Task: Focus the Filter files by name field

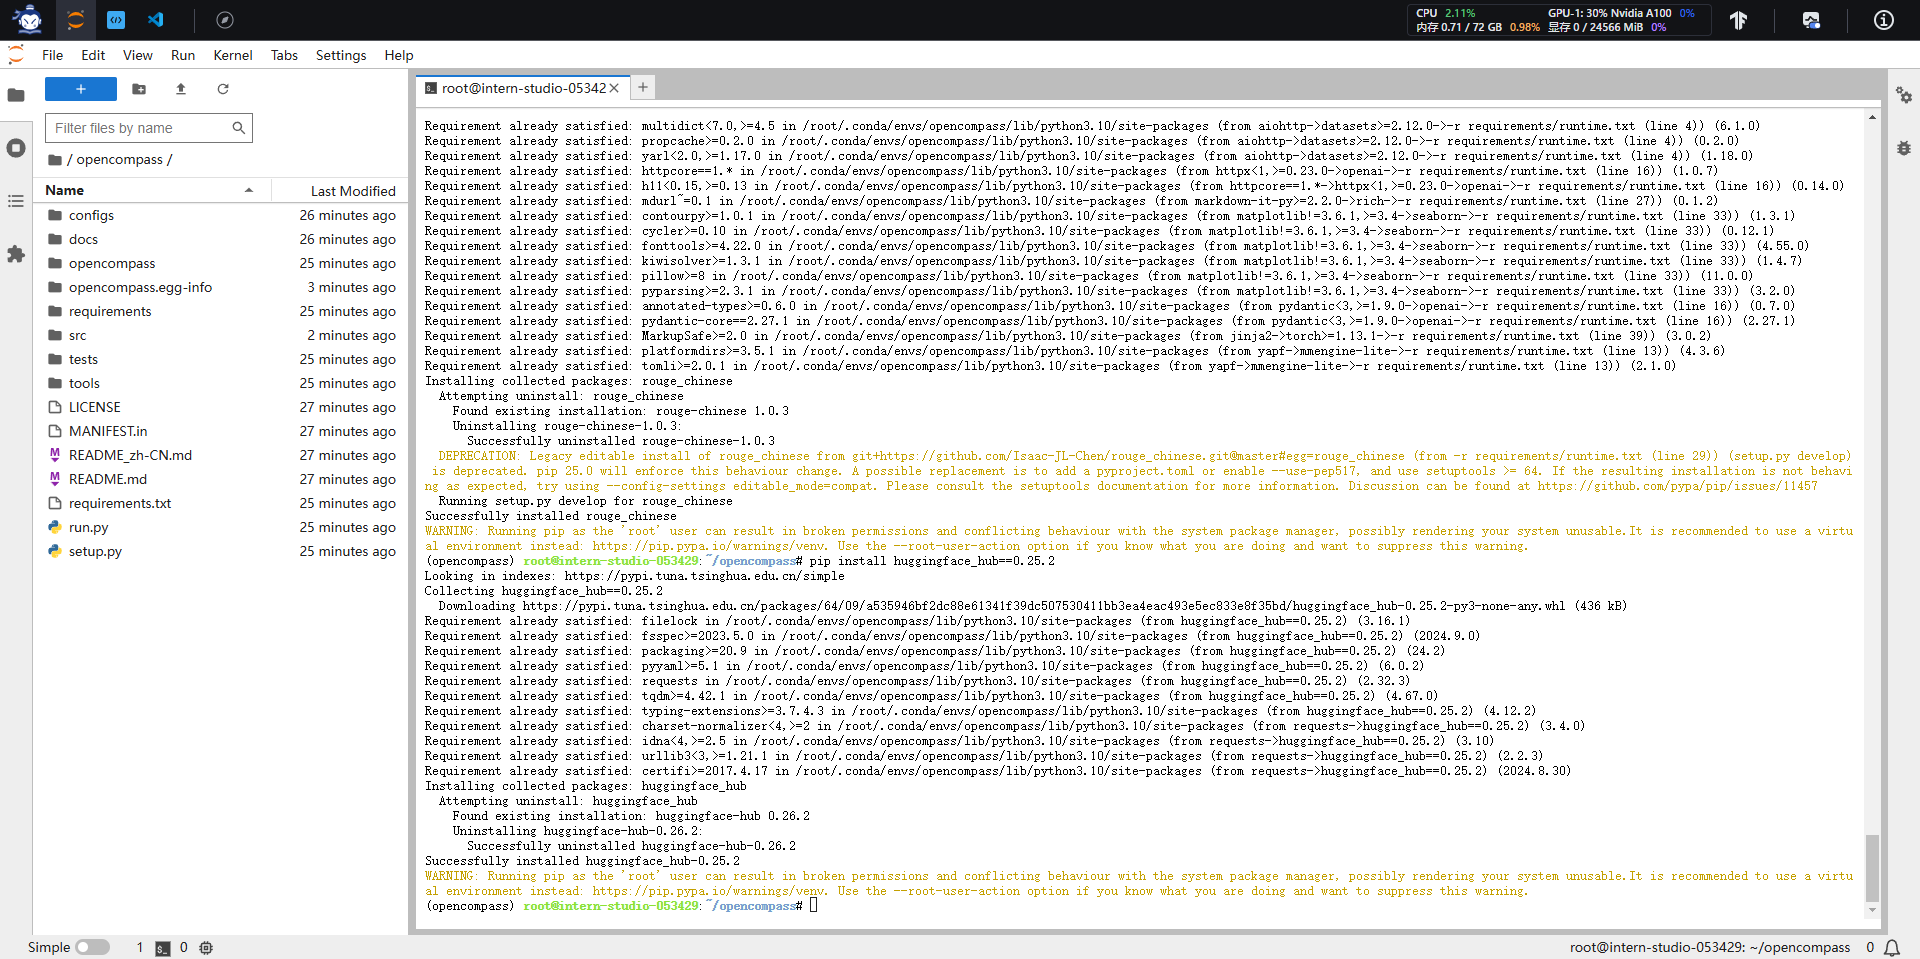Action: (149, 128)
